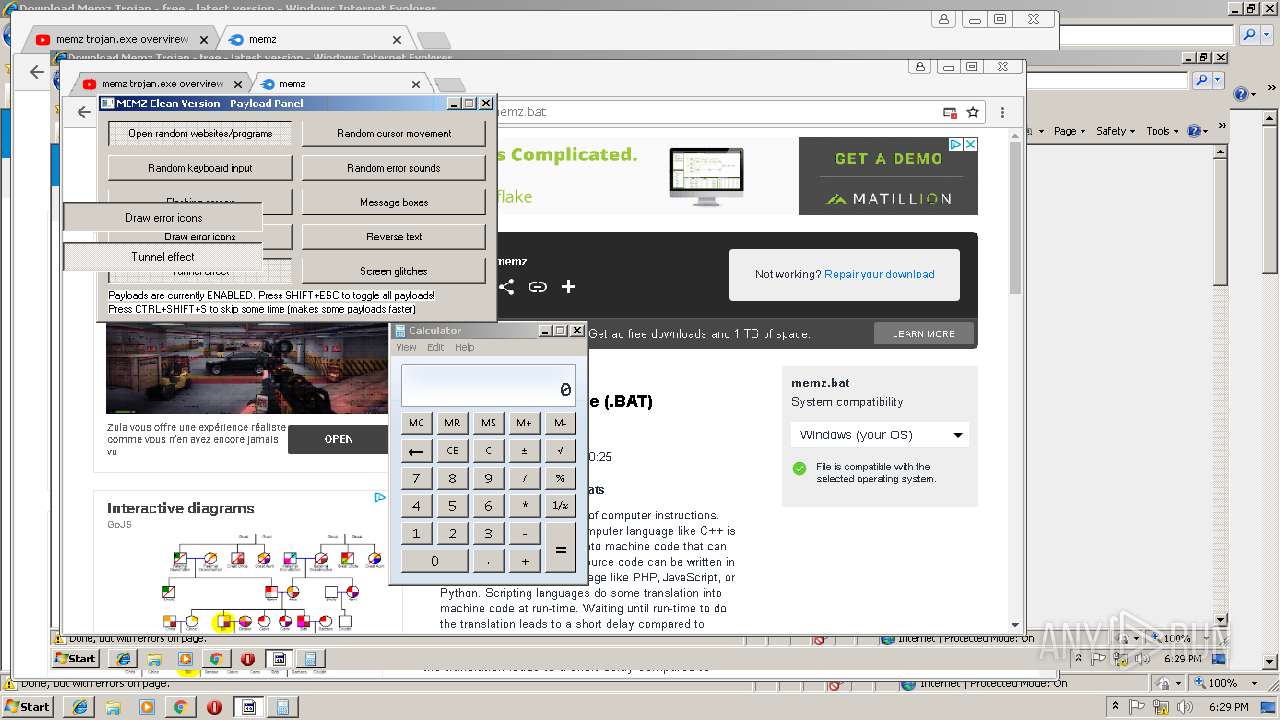Image resolution: width=1280 pixels, height=720 pixels.
Task: Open Calculator Edit menu
Action: (436, 348)
